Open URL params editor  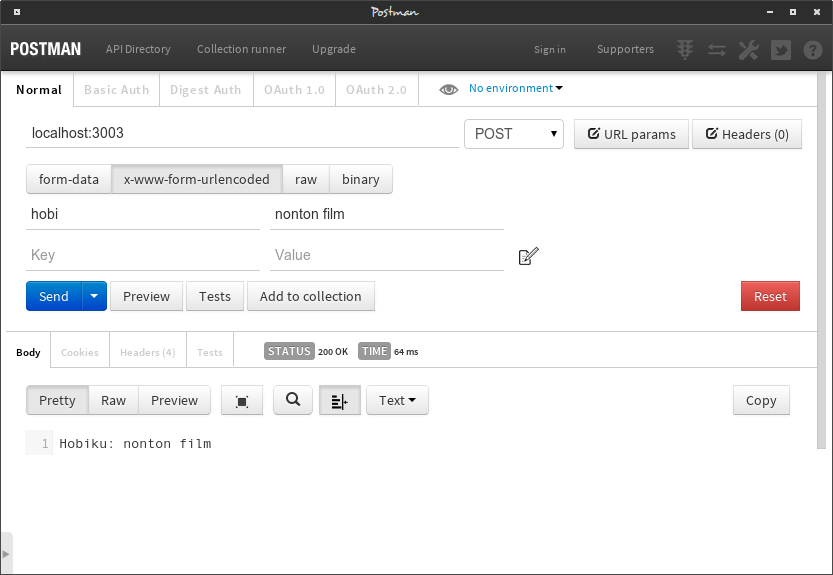[x=631, y=134]
